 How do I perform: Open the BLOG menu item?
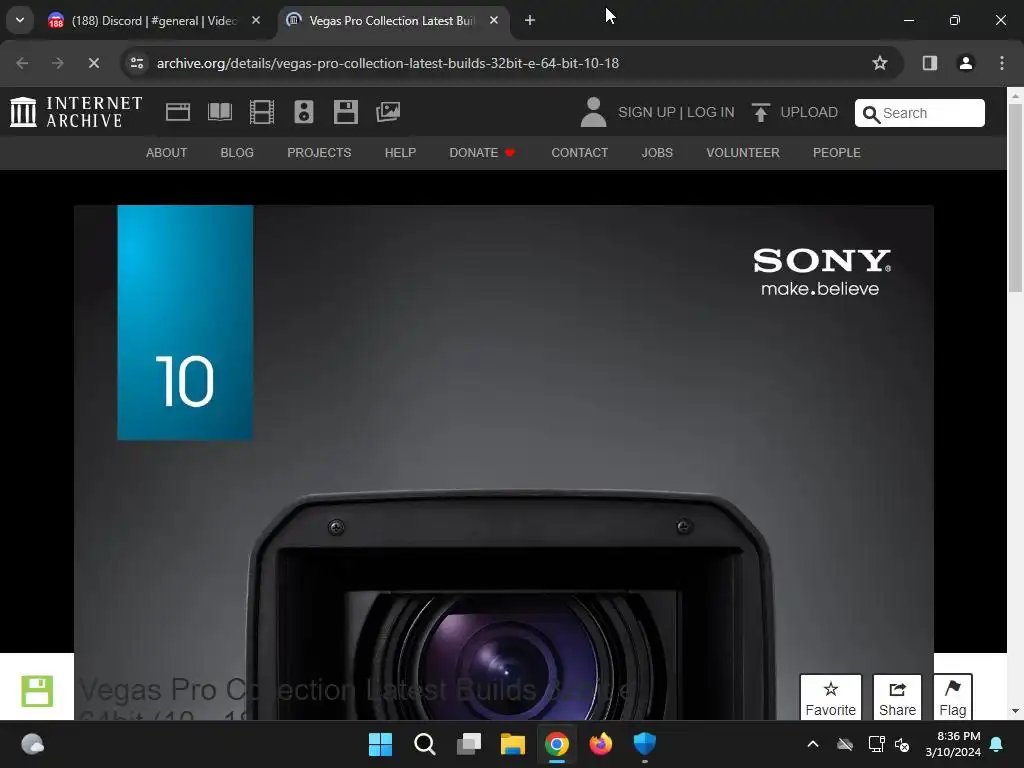[x=237, y=153]
